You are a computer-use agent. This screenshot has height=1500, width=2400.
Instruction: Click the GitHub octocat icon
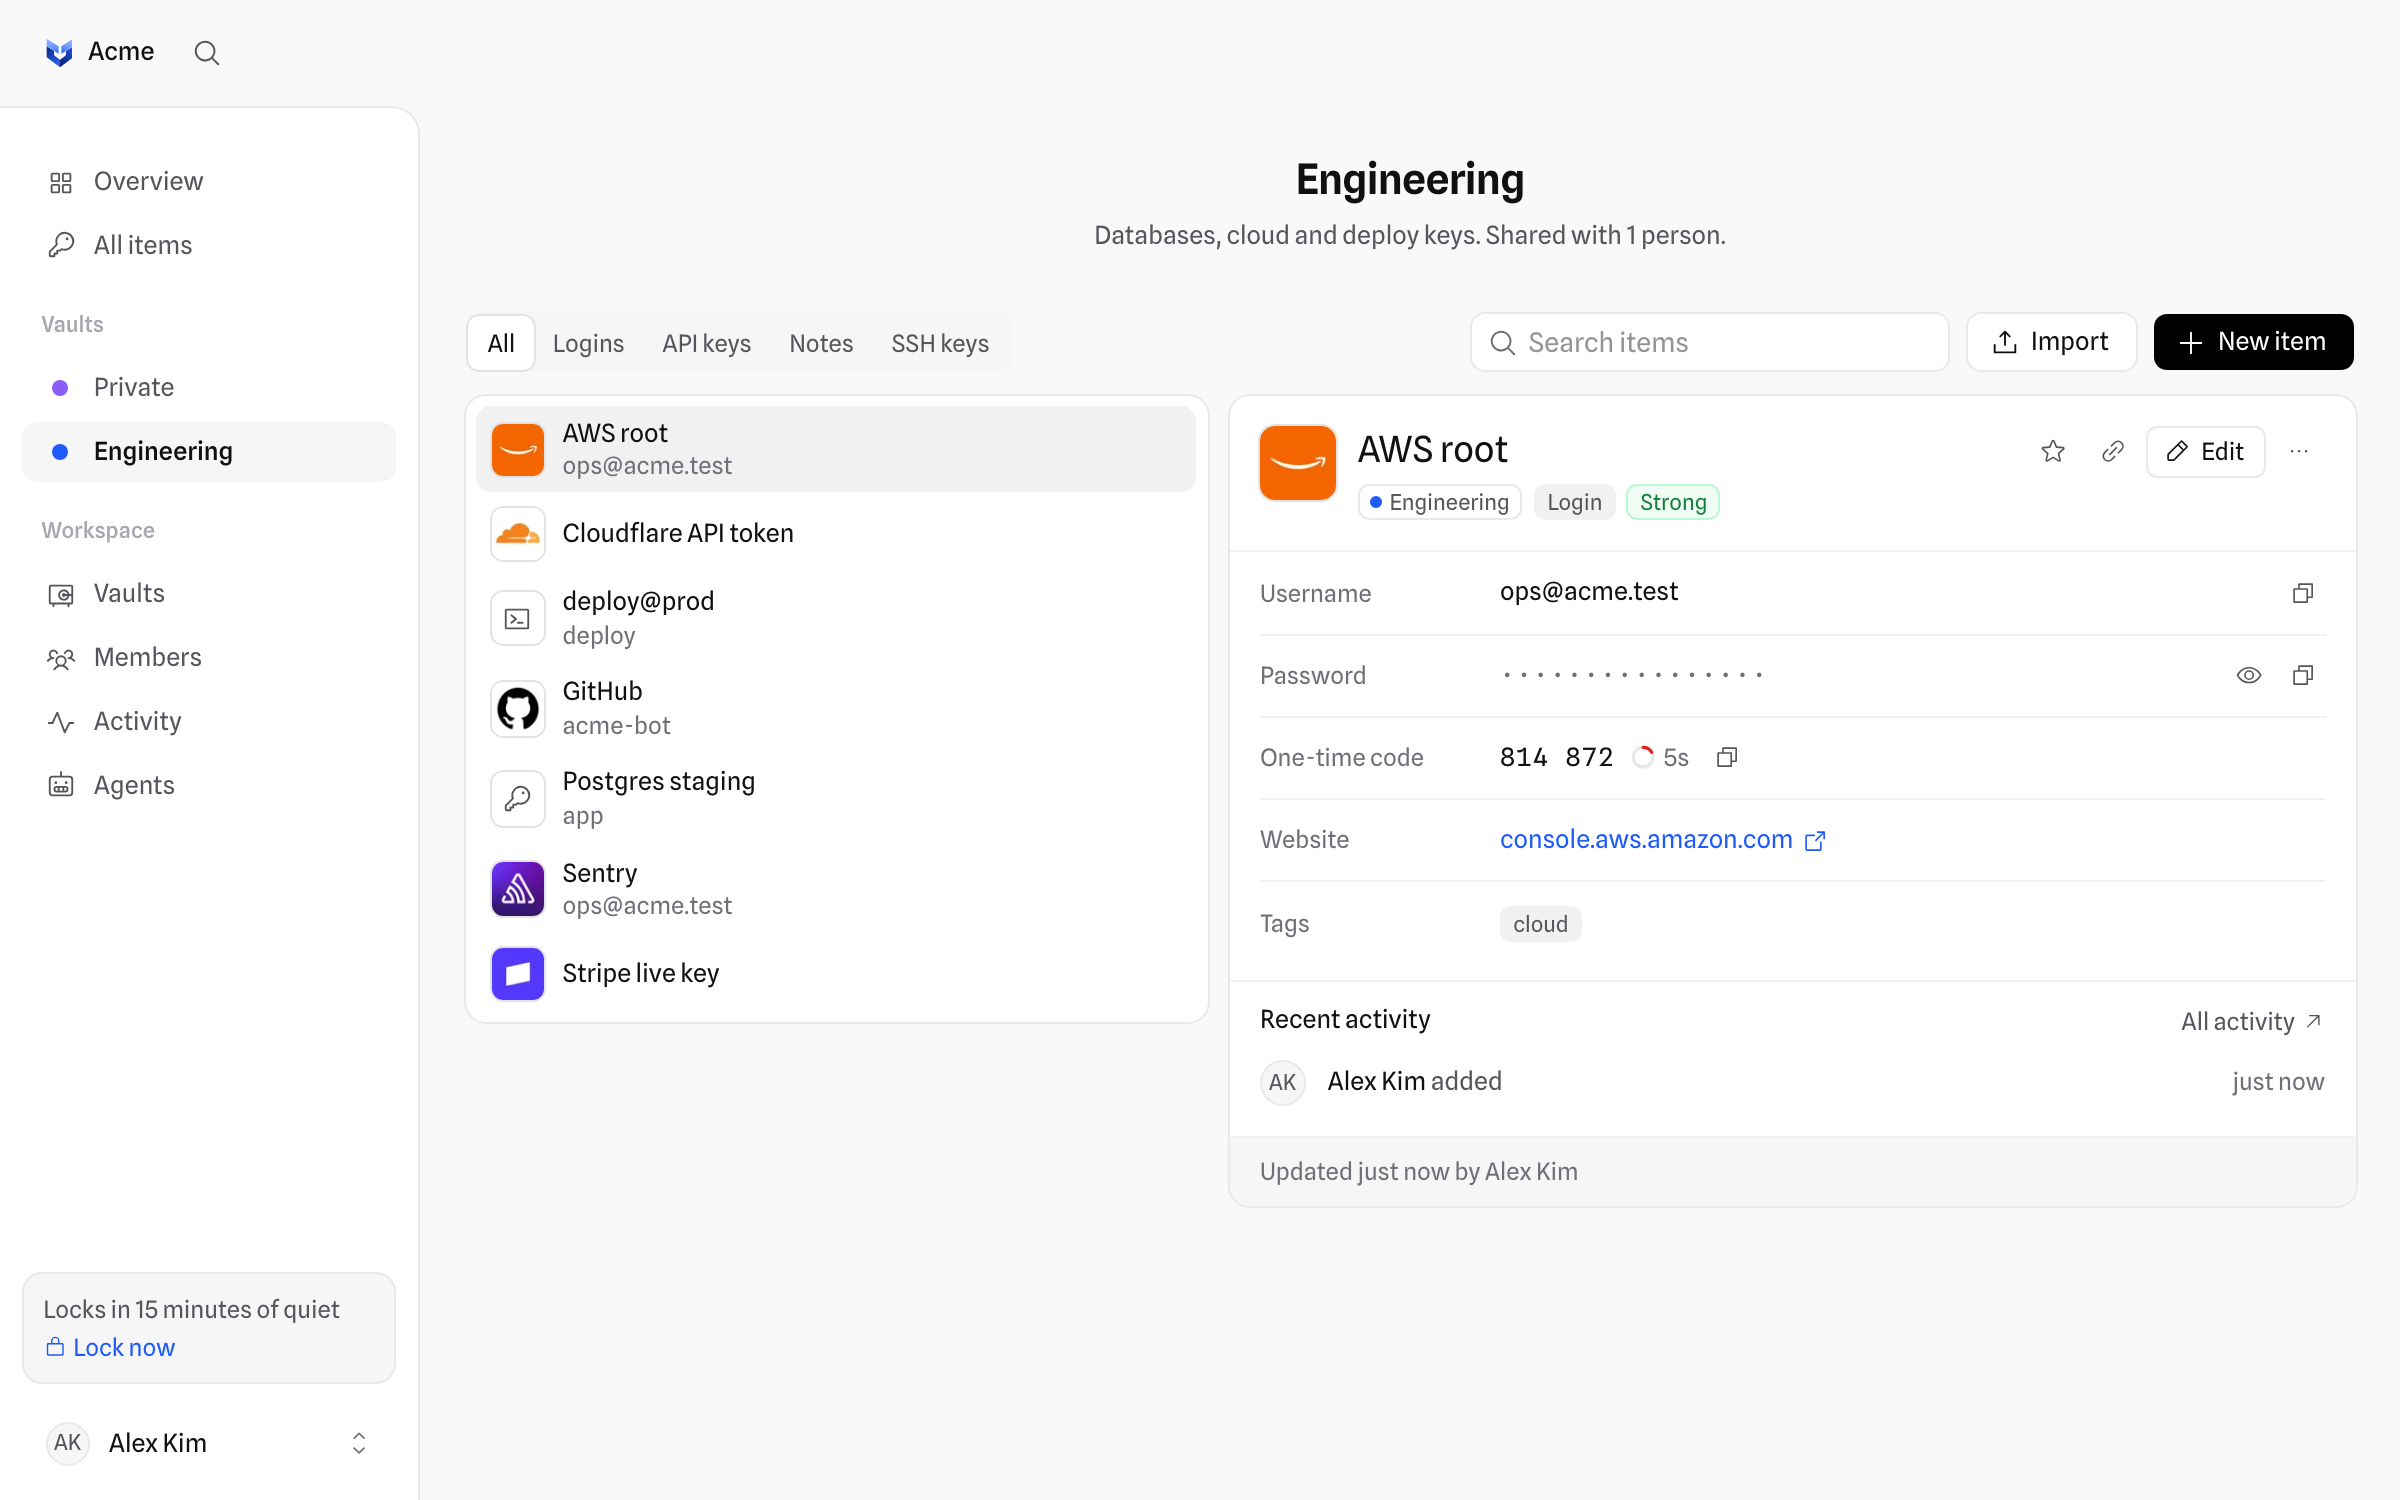pos(518,709)
